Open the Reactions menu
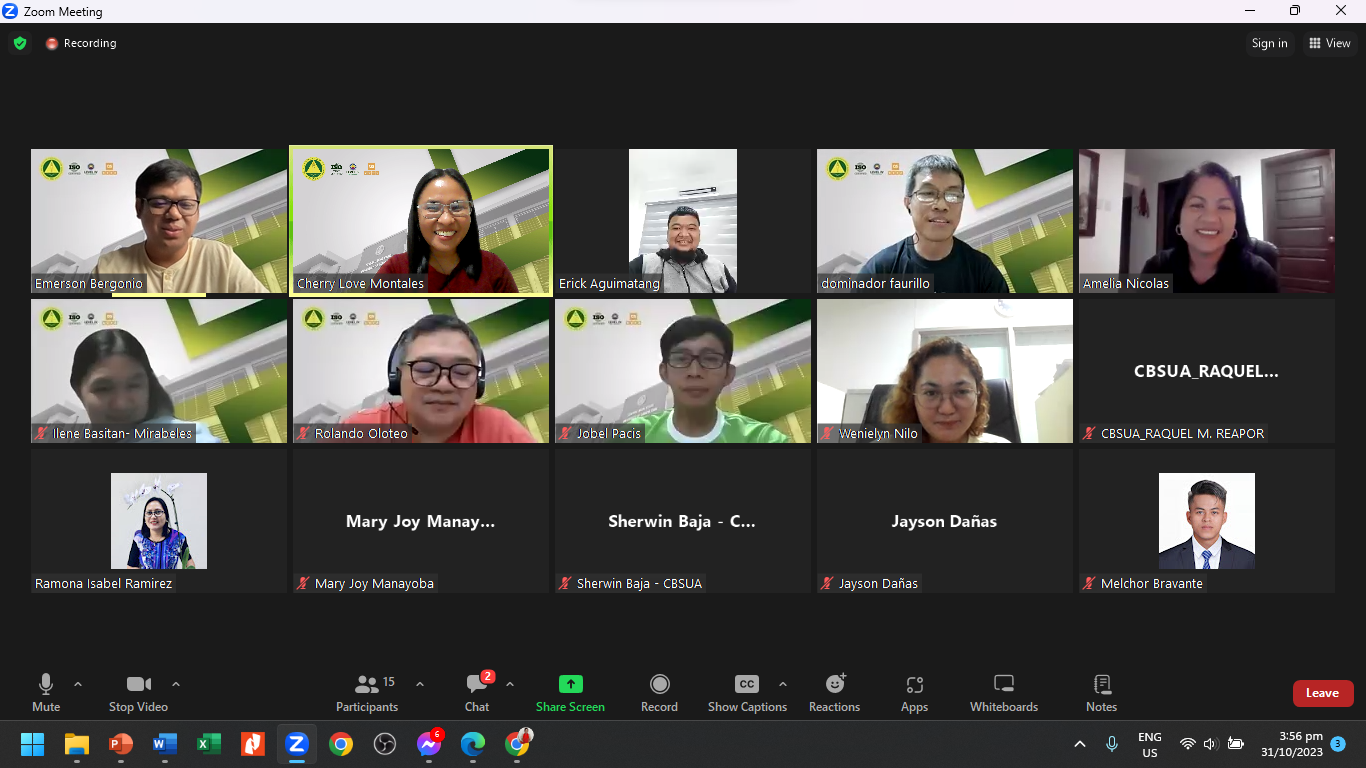Screen dimensions: 1366x768 tap(834, 693)
